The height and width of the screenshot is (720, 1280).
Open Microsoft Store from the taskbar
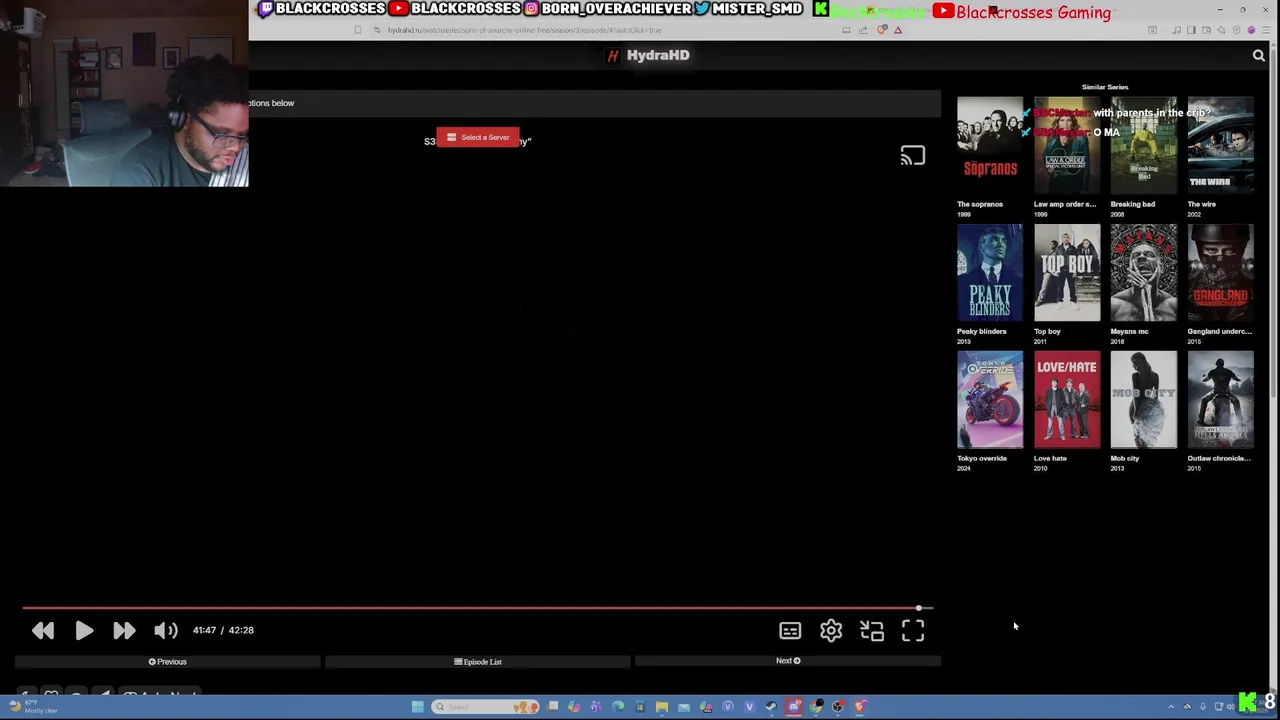coord(640,707)
